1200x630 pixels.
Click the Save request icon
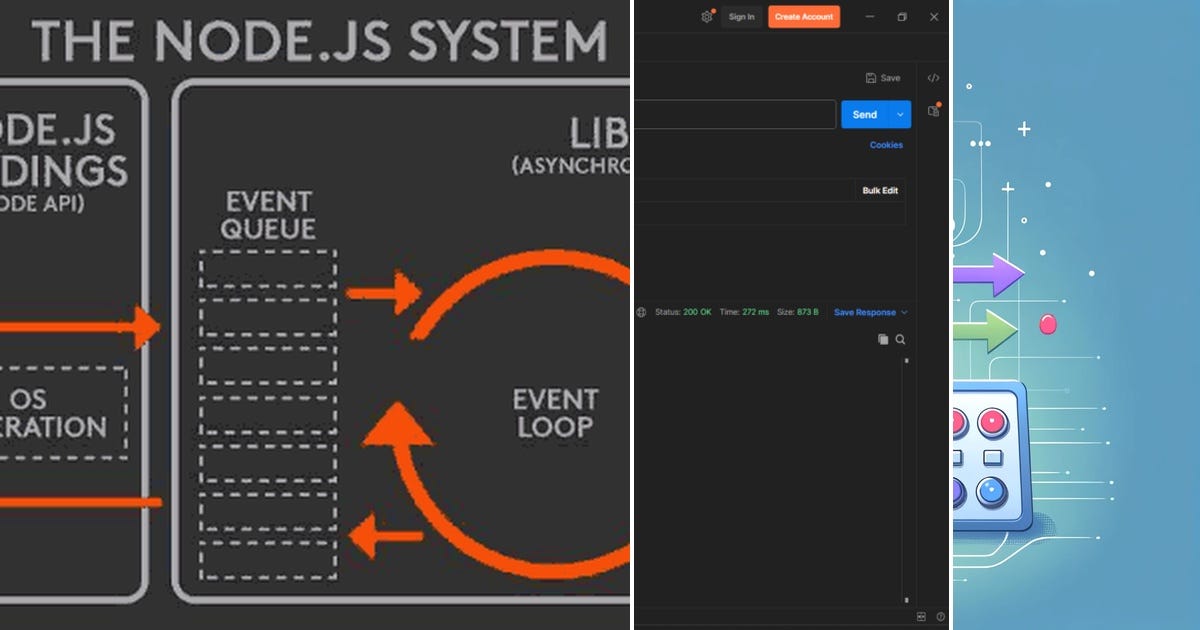(871, 78)
